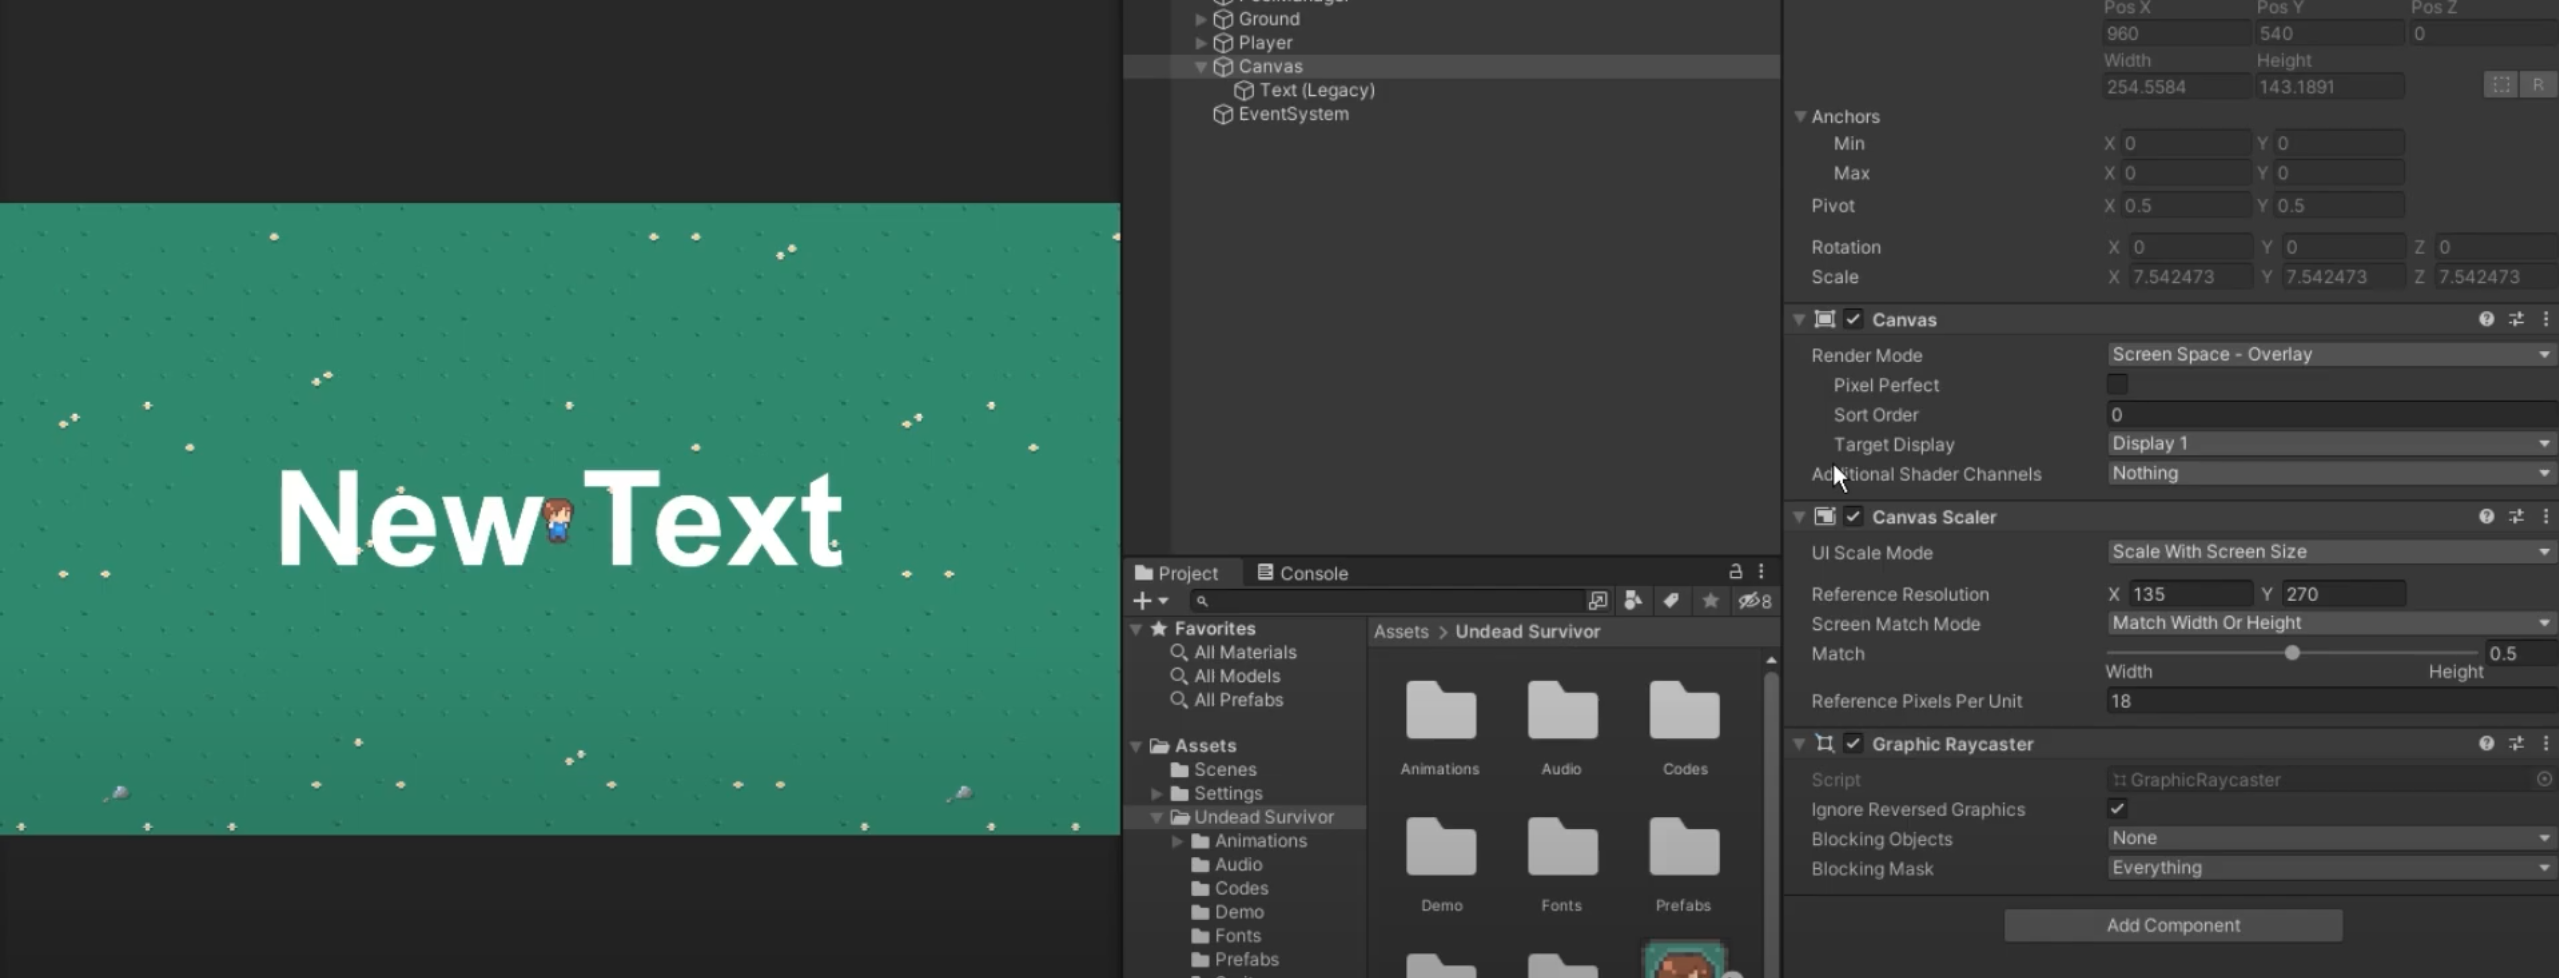Open the Create asset plus dropdown
This screenshot has width=2559, height=978.
[x=1150, y=600]
